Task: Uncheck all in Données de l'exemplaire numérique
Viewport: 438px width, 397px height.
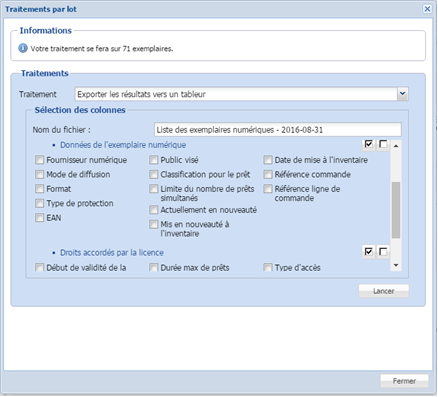Action: (x=383, y=144)
